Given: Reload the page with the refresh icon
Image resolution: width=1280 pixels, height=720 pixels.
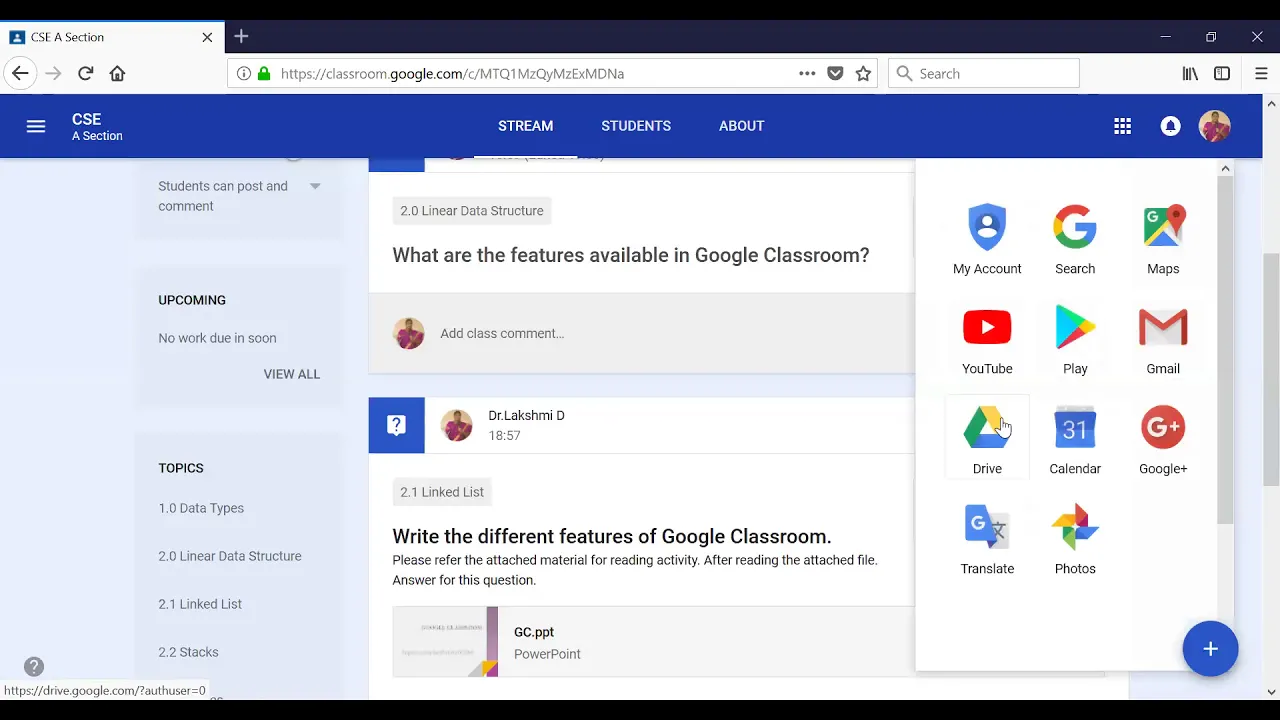Looking at the screenshot, I should [x=86, y=73].
